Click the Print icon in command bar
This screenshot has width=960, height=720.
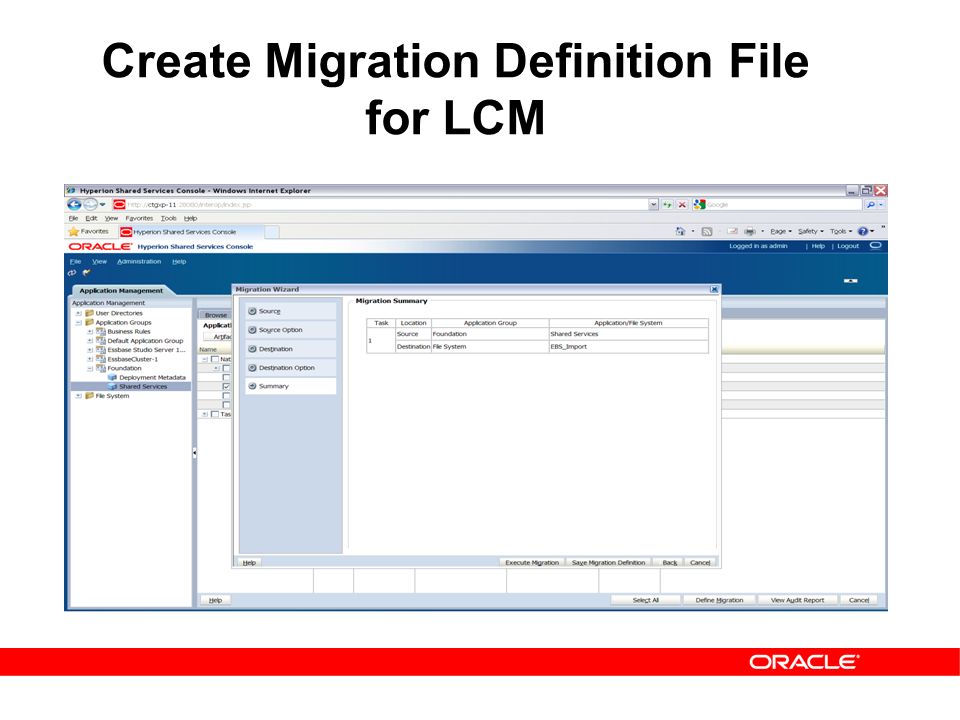pos(749,231)
